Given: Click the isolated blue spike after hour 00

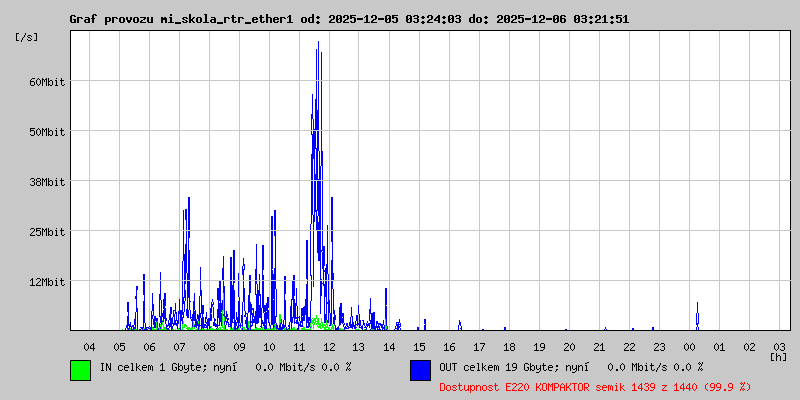Looking at the screenshot, I should (x=697, y=316).
